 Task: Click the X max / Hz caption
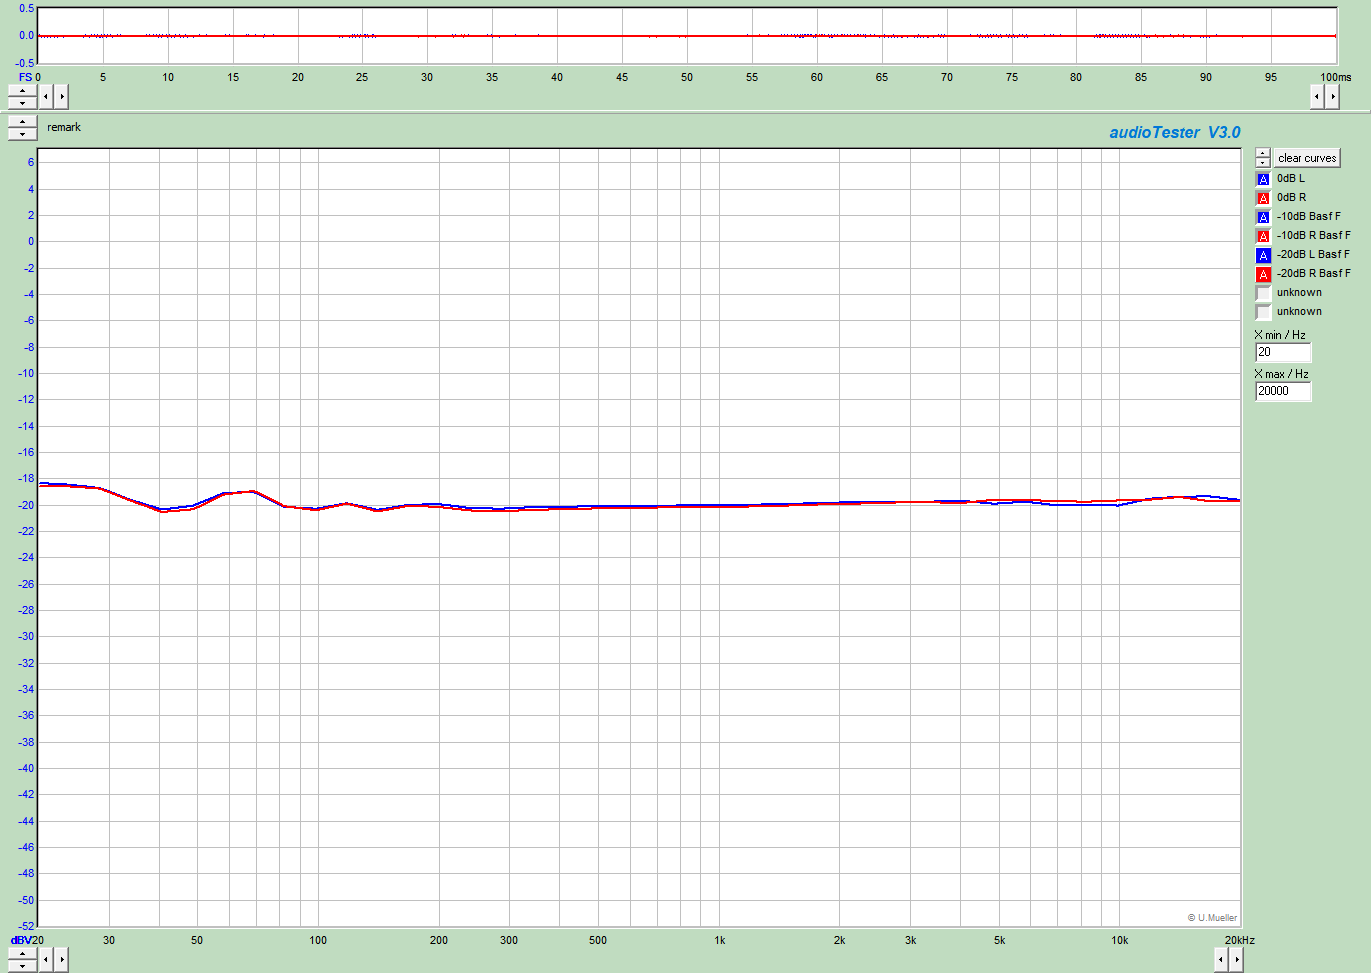(1281, 374)
